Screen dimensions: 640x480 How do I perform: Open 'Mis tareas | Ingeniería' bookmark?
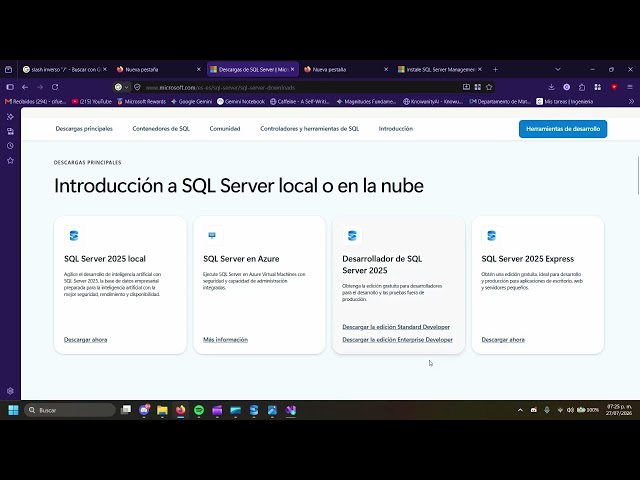(x=564, y=101)
